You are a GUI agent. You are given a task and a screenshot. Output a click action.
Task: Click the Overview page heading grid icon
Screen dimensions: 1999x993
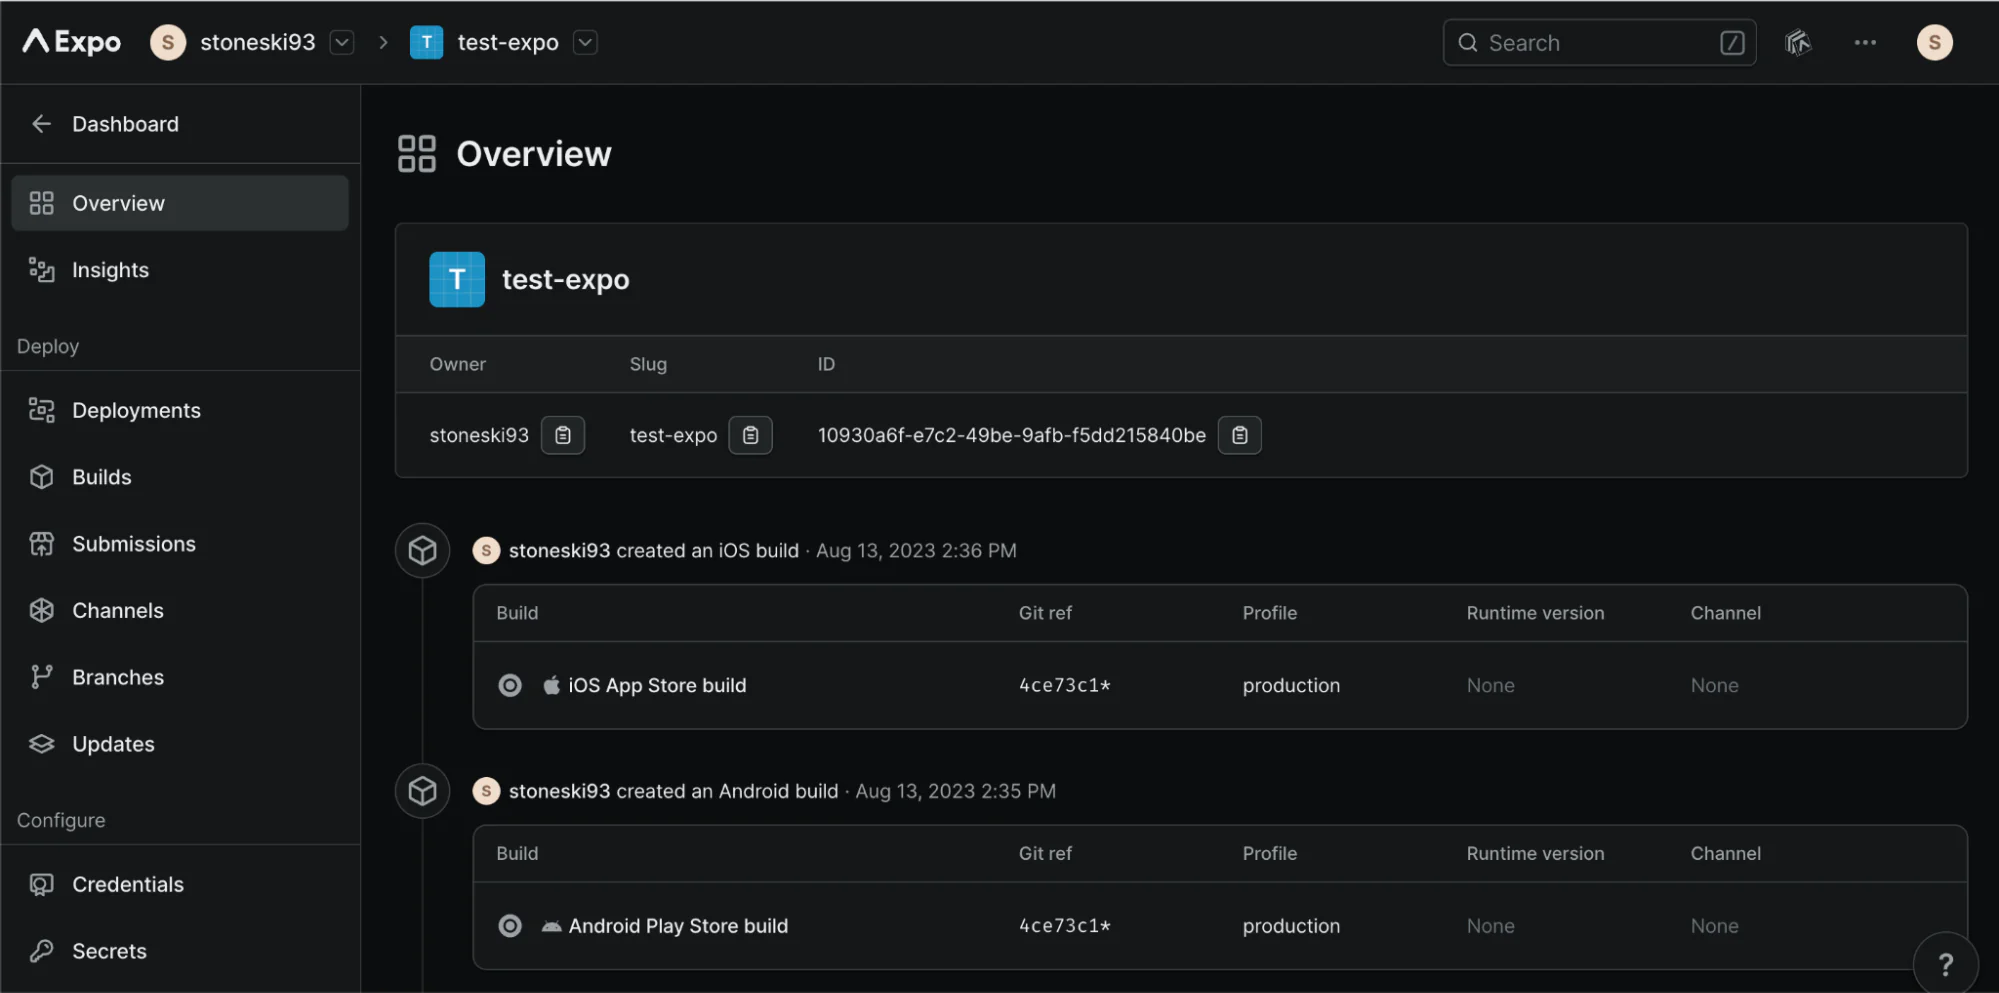416,154
